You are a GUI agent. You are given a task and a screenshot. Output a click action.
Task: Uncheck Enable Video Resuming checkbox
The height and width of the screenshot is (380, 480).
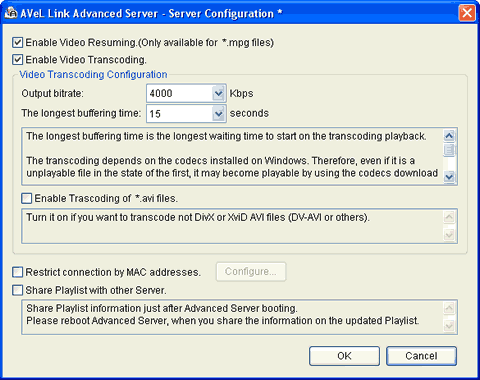[17, 43]
